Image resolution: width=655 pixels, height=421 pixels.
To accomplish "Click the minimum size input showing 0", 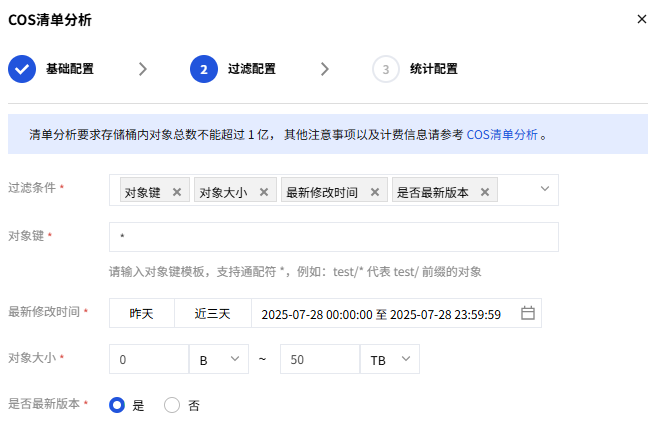I will coord(149,359).
